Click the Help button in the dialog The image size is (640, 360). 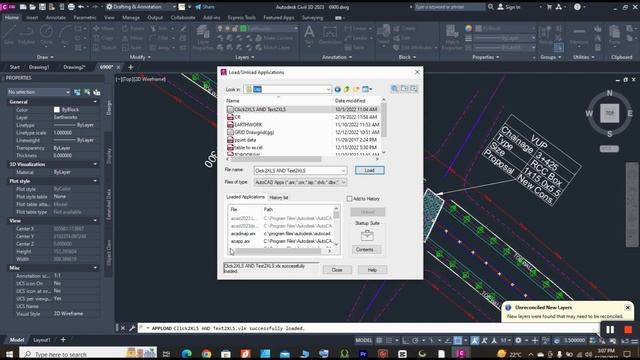click(x=372, y=270)
